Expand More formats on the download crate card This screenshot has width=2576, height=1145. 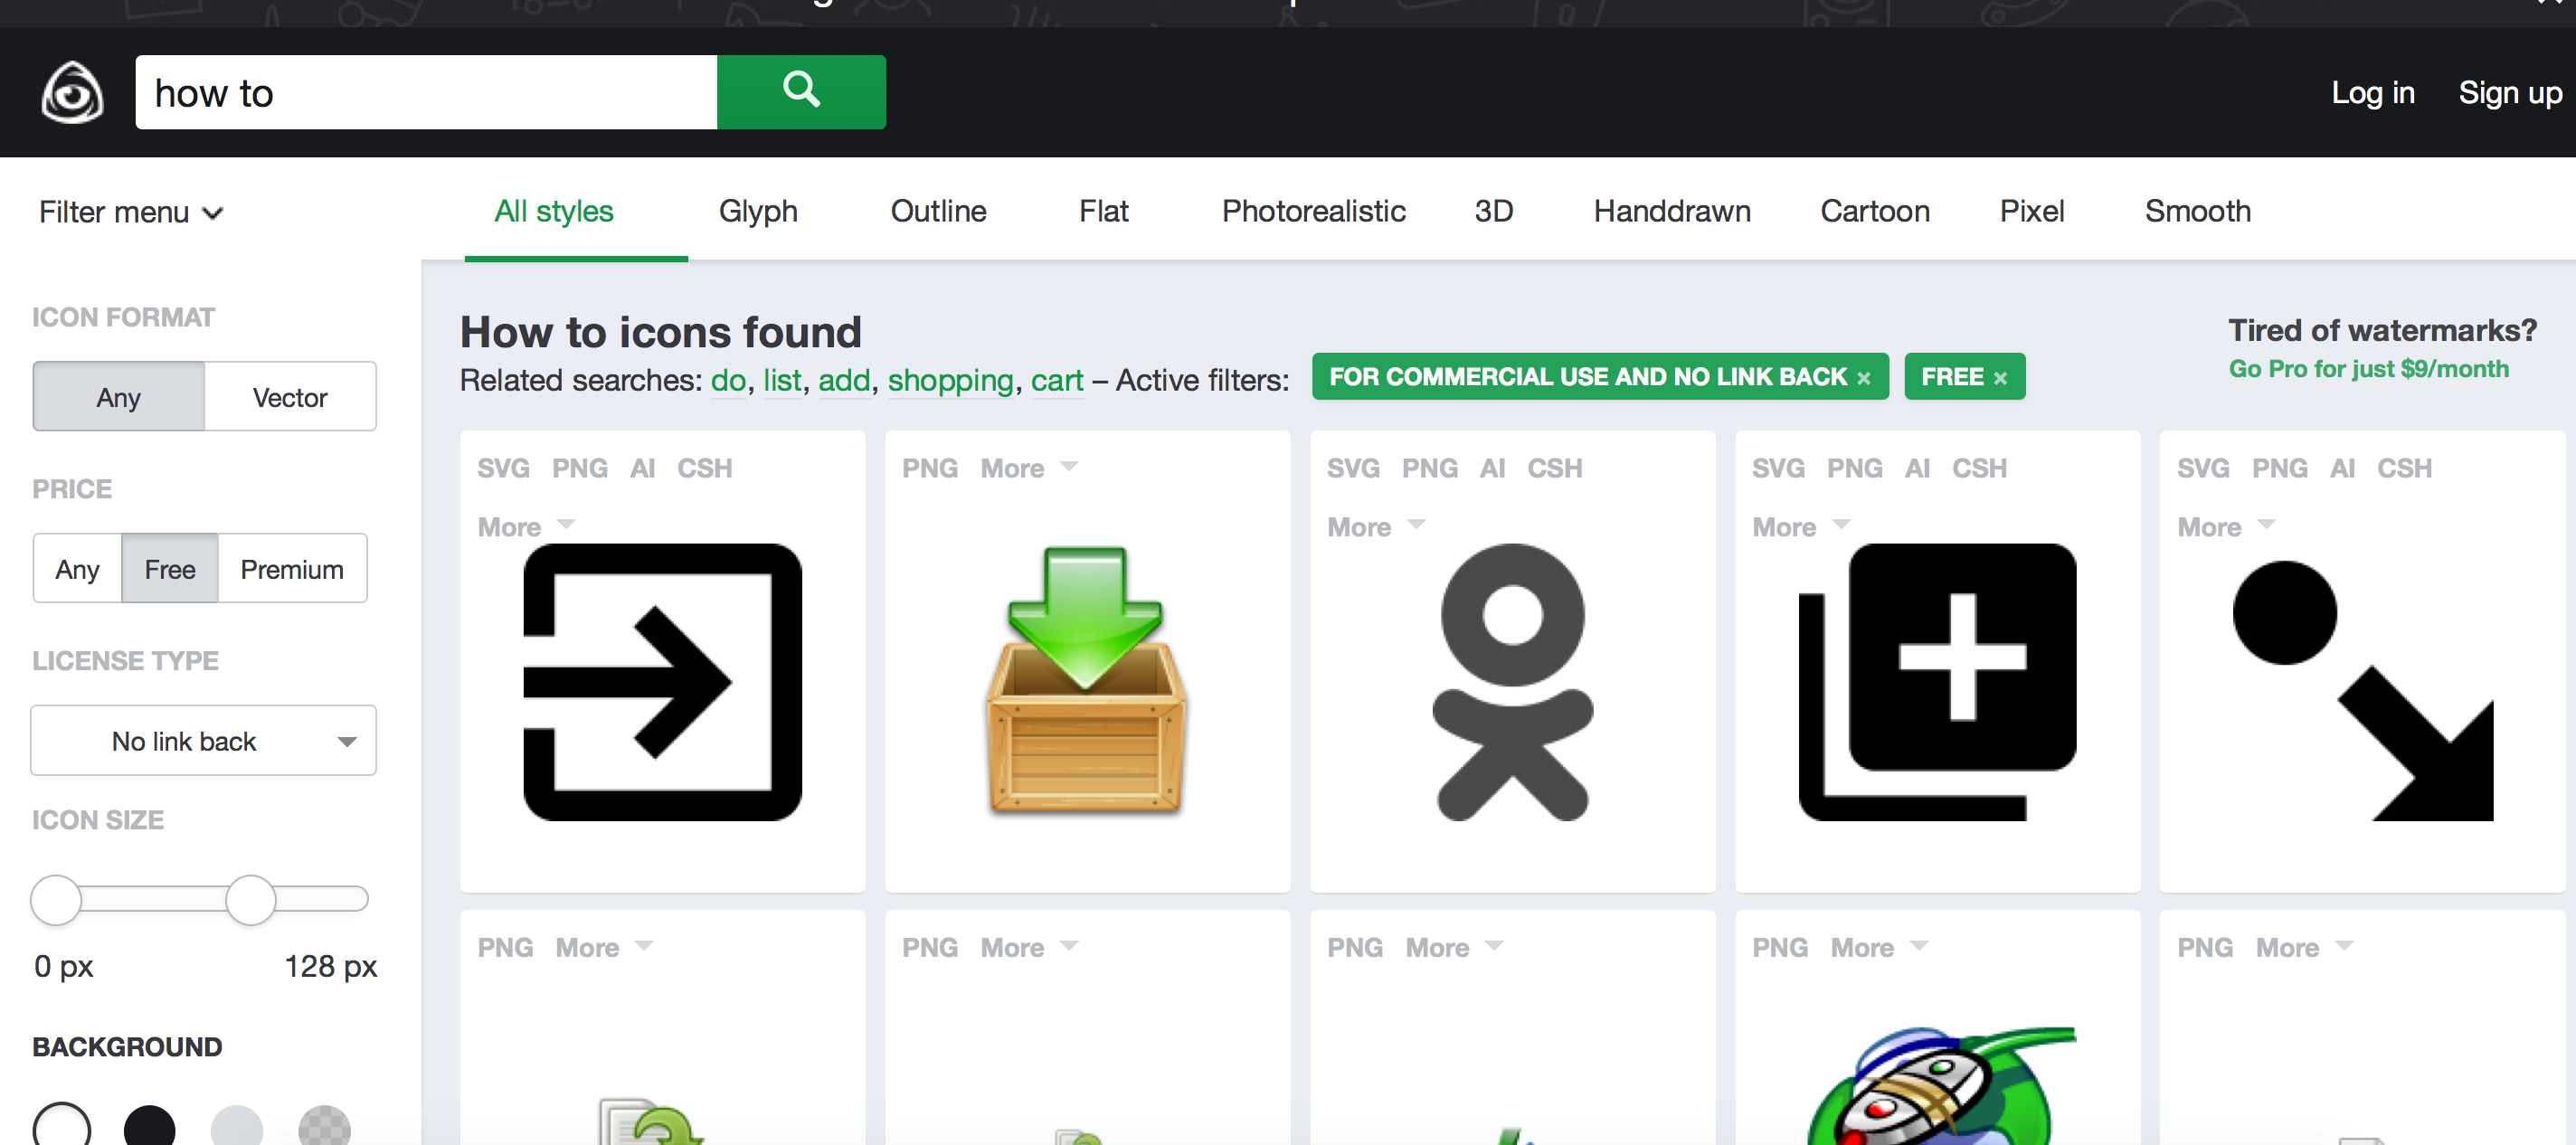click(x=1030, y=468)
